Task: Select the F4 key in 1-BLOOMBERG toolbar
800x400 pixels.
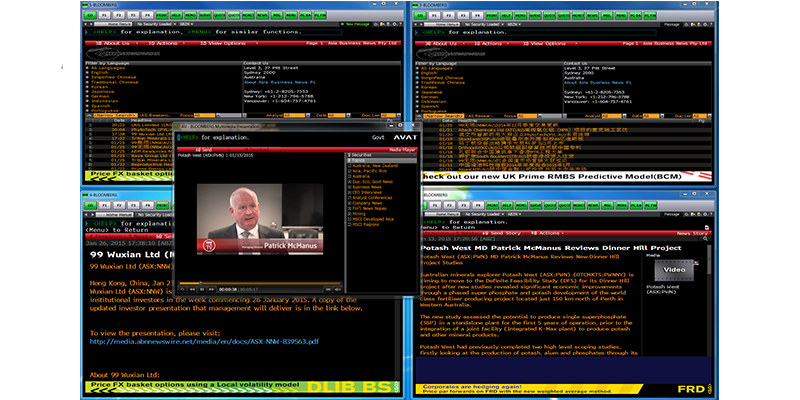Action: coord(147,15)
